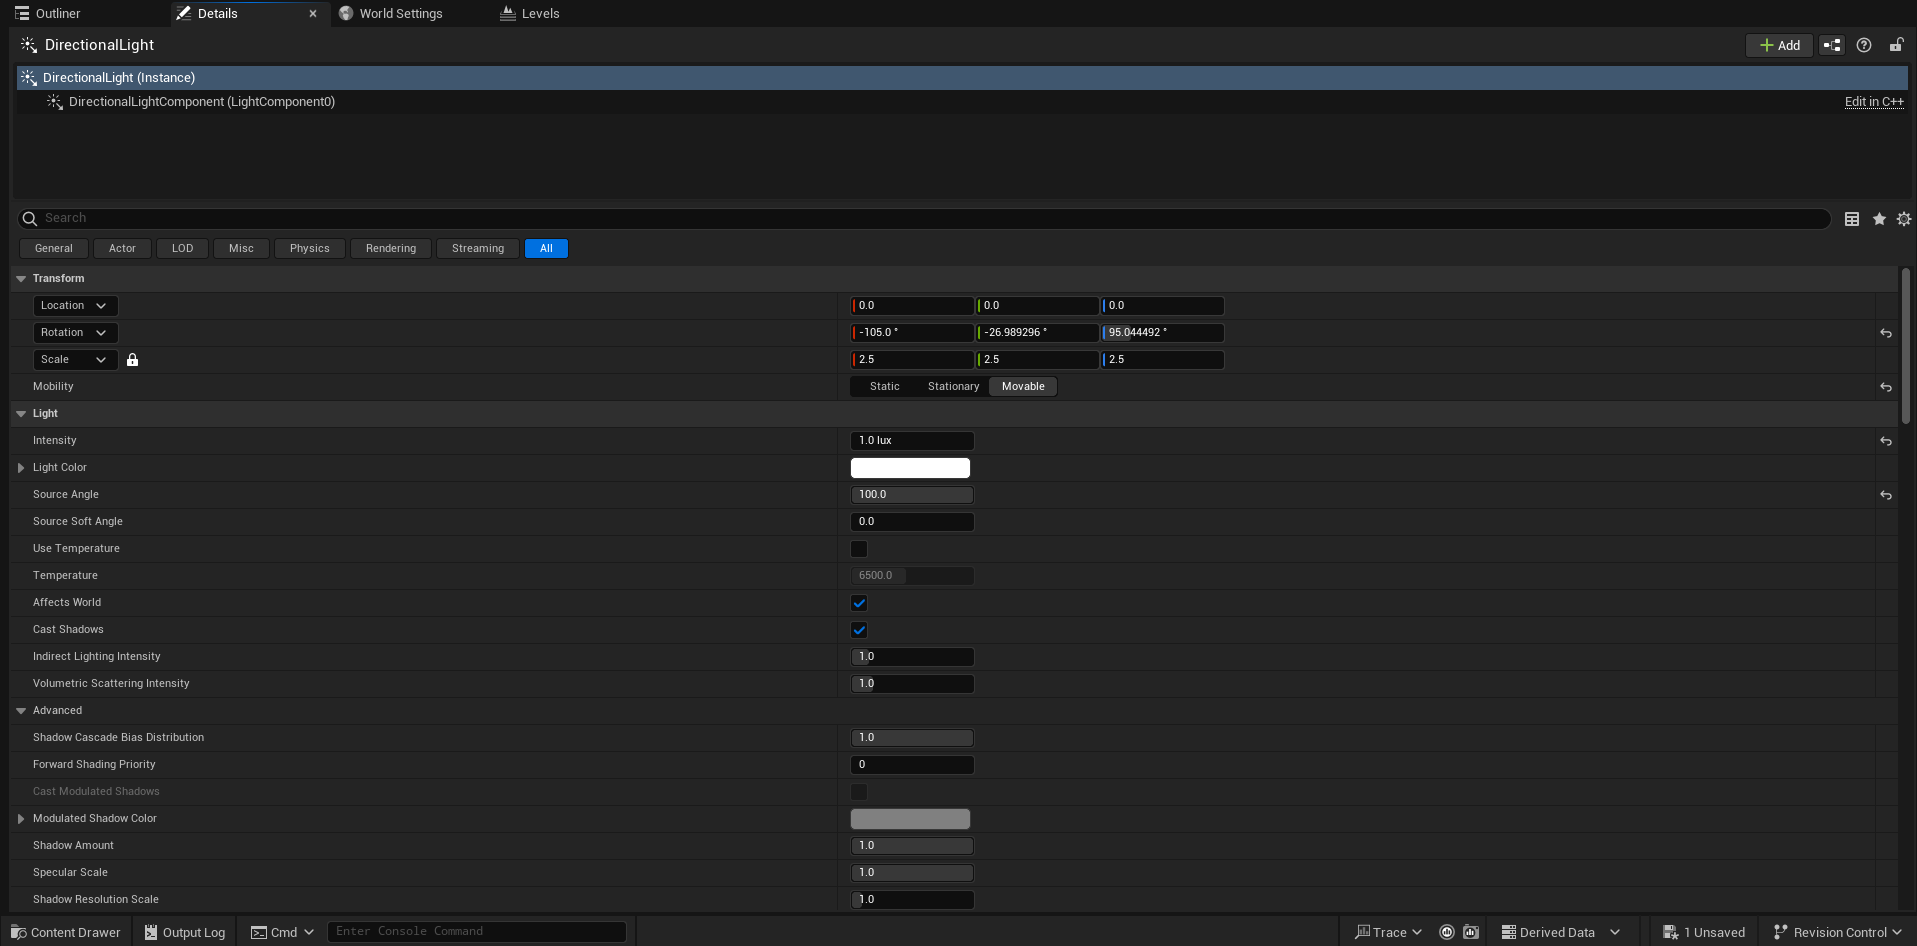Set Mobility to Movable
Screen dimensions: 1917x946
coord(1023,387)
